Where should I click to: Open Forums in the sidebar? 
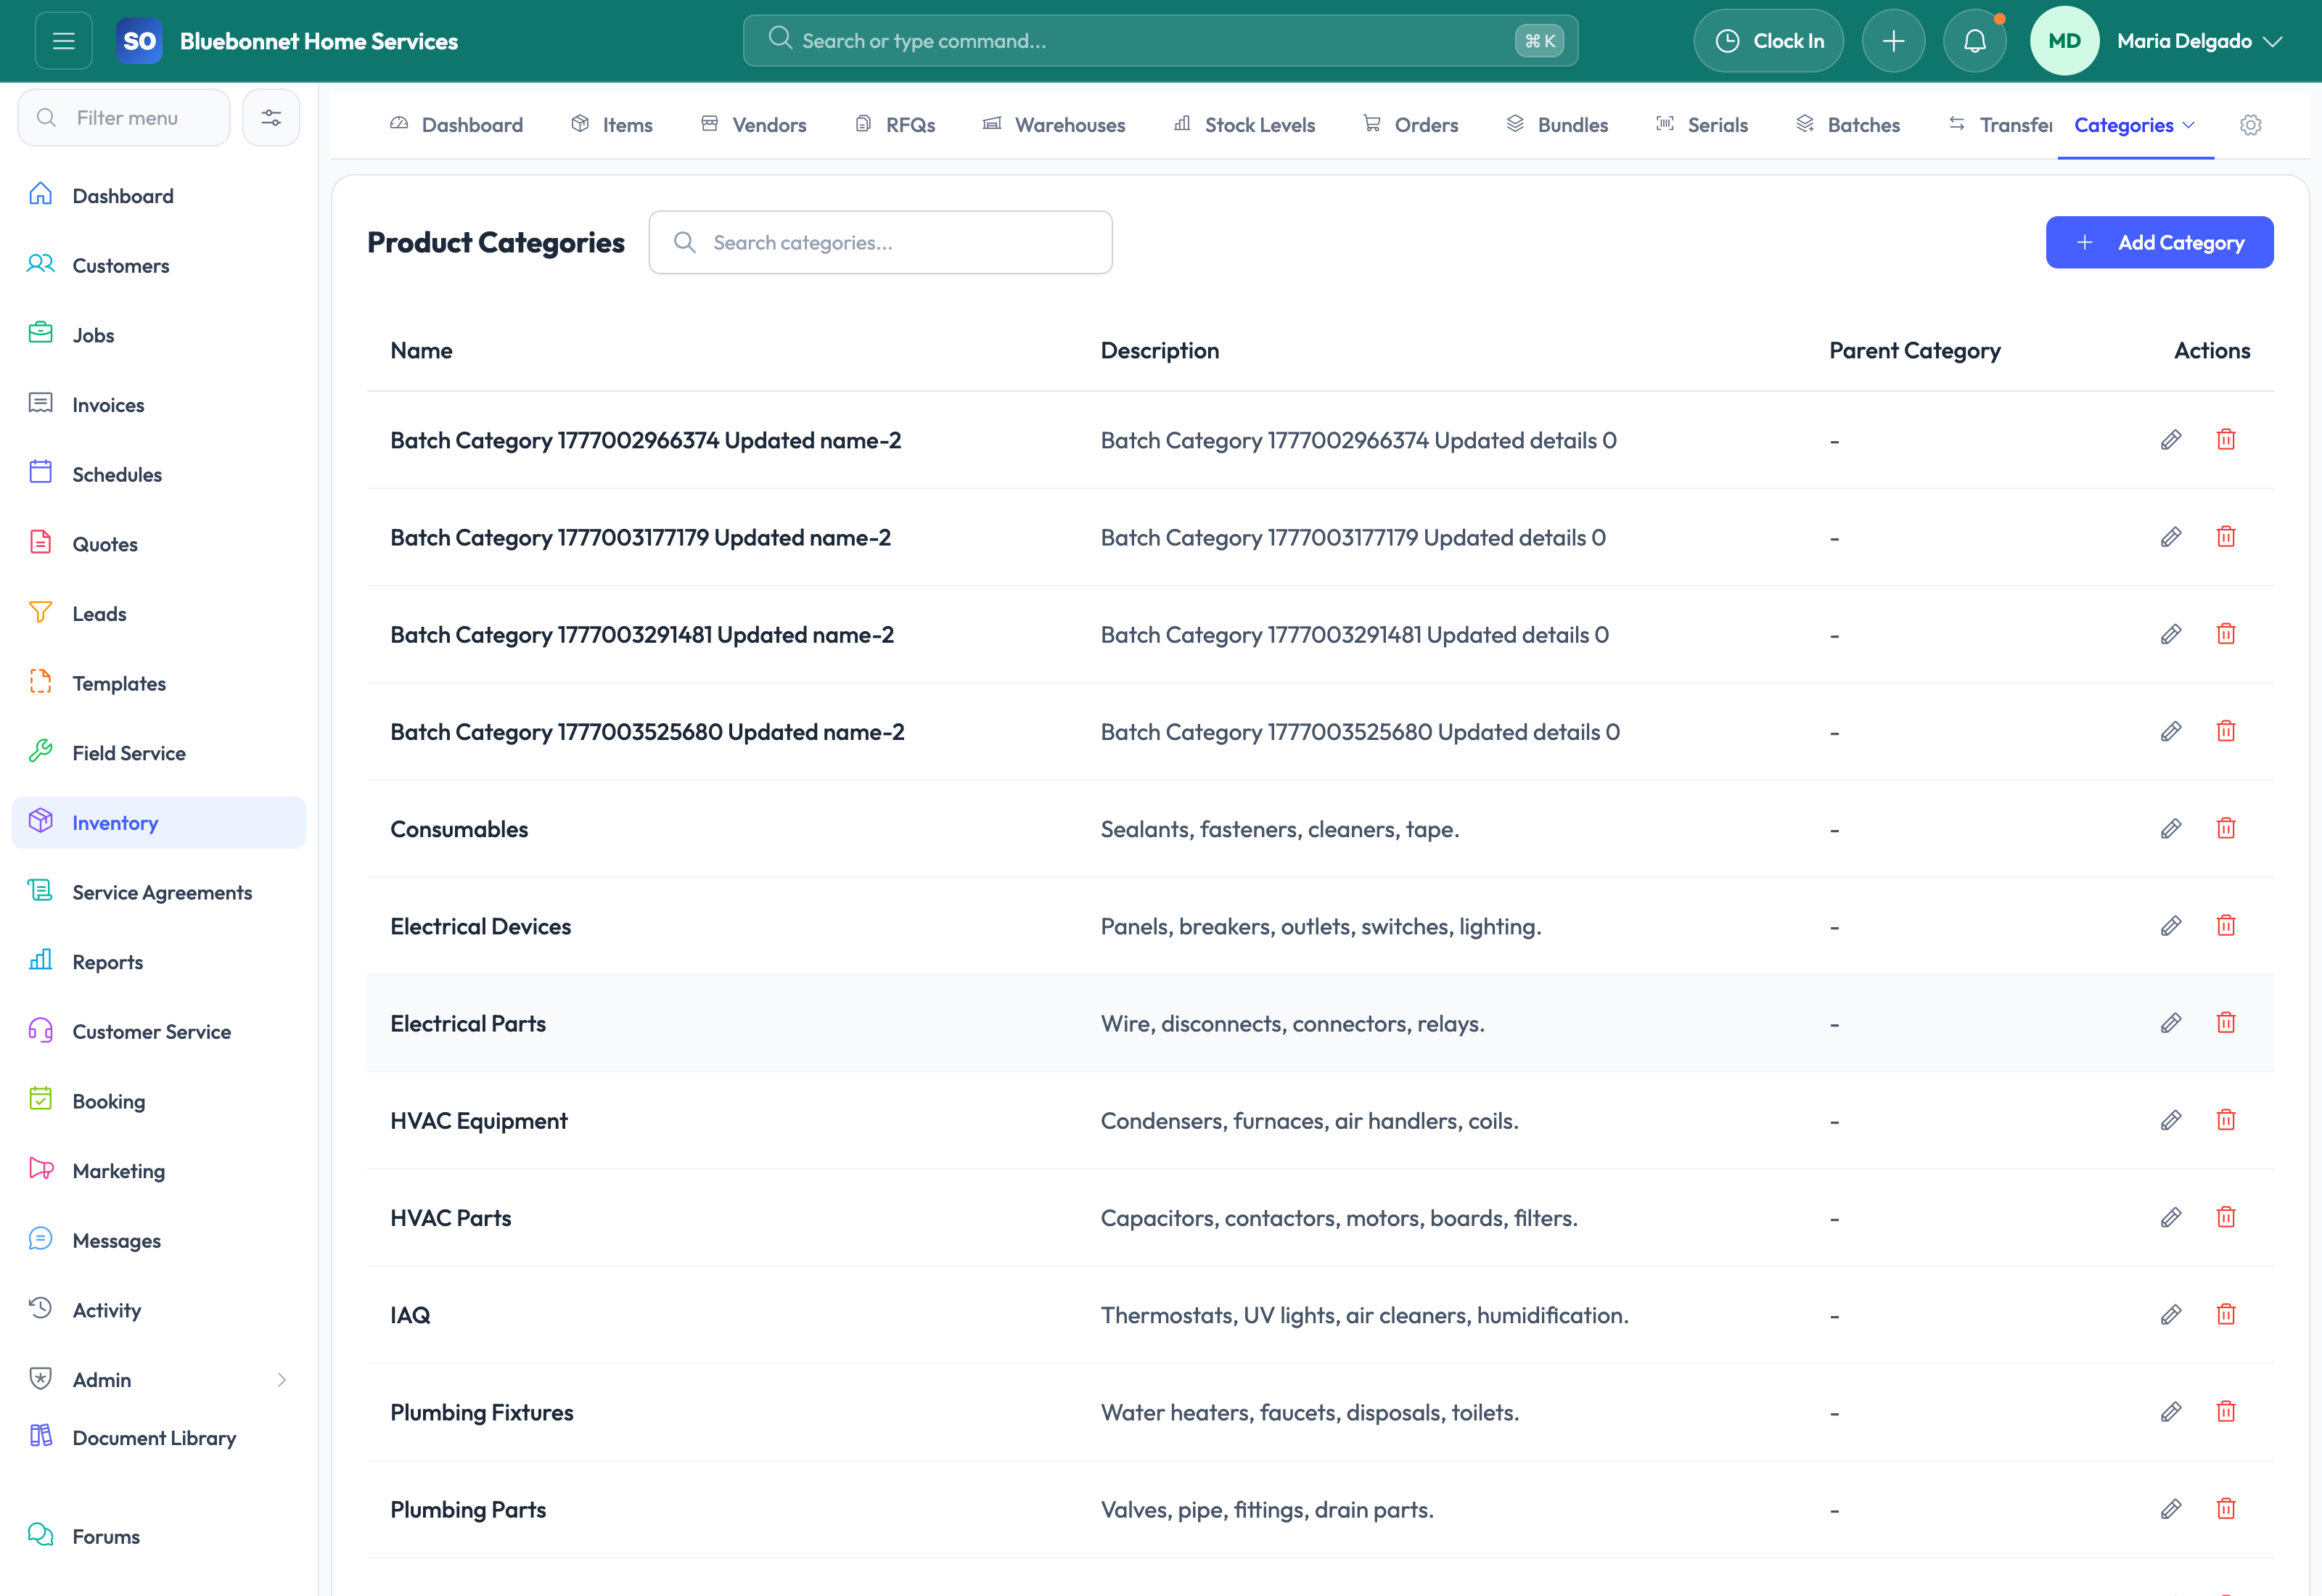tap(159, 1536)
